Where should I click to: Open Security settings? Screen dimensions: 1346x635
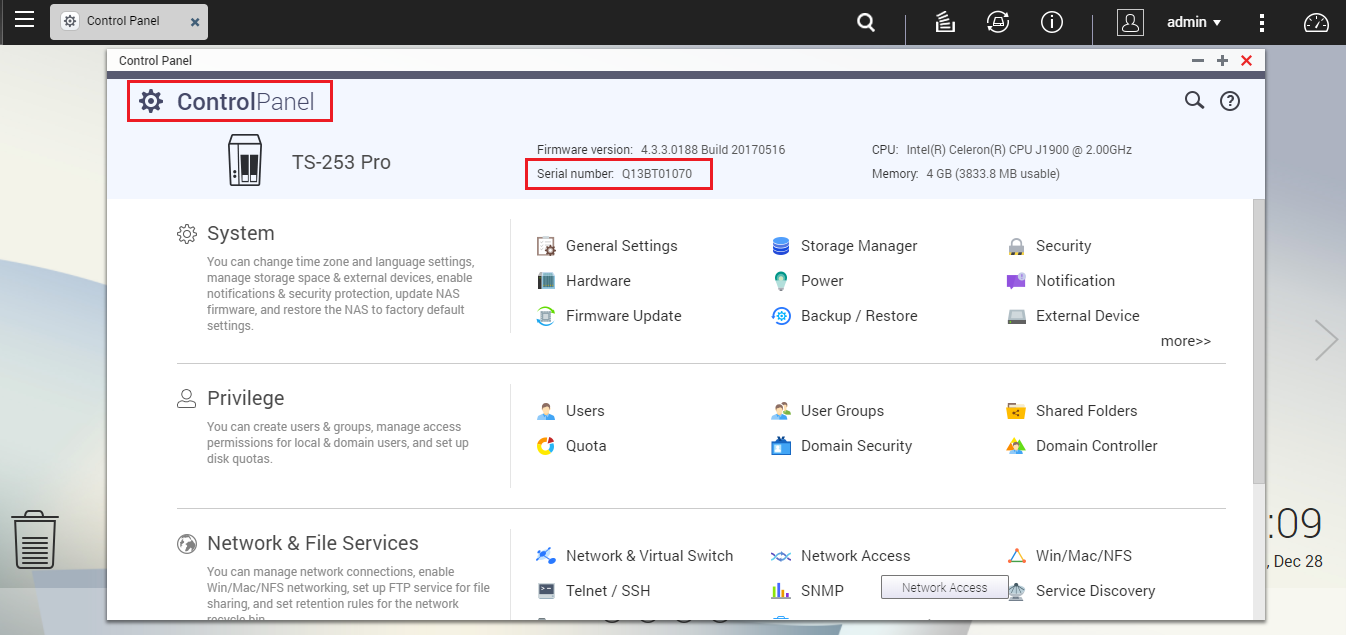coord(1049,246)
